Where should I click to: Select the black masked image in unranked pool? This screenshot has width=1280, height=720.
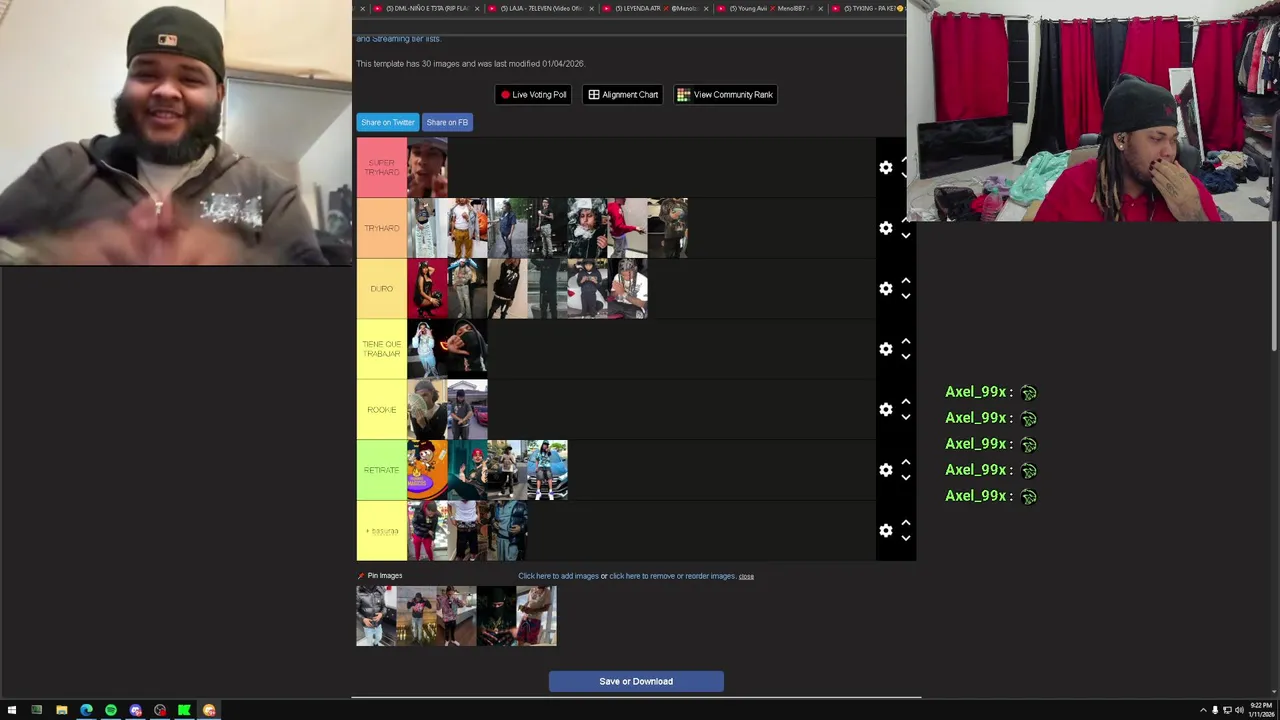(496, 616)
